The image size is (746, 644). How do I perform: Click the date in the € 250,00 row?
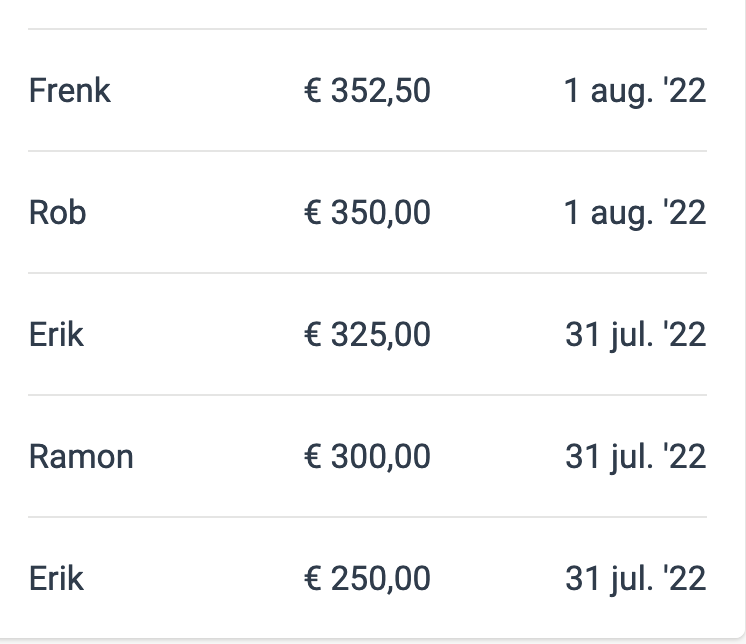(x=635, y=579)
